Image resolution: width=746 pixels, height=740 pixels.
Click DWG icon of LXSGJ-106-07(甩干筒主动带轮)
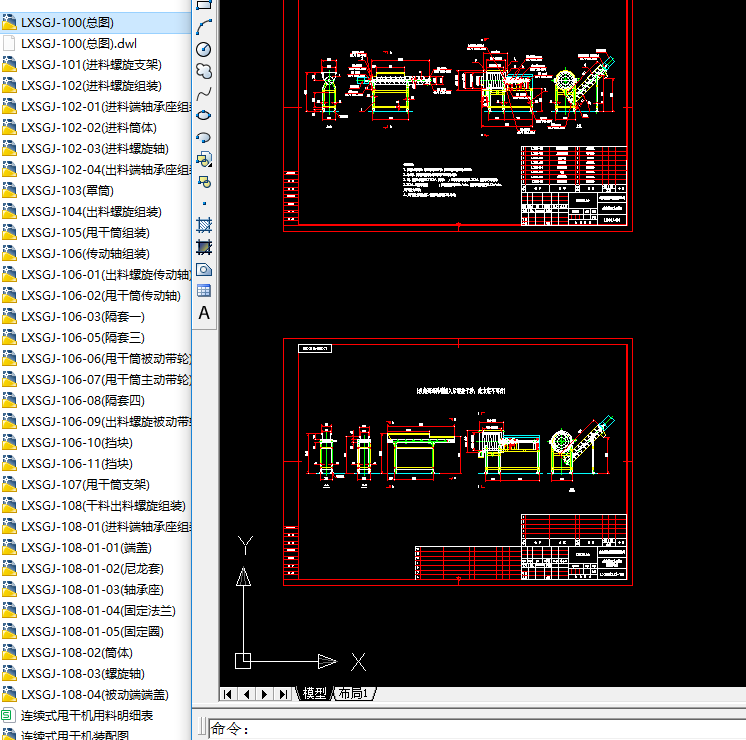(9, 379)
